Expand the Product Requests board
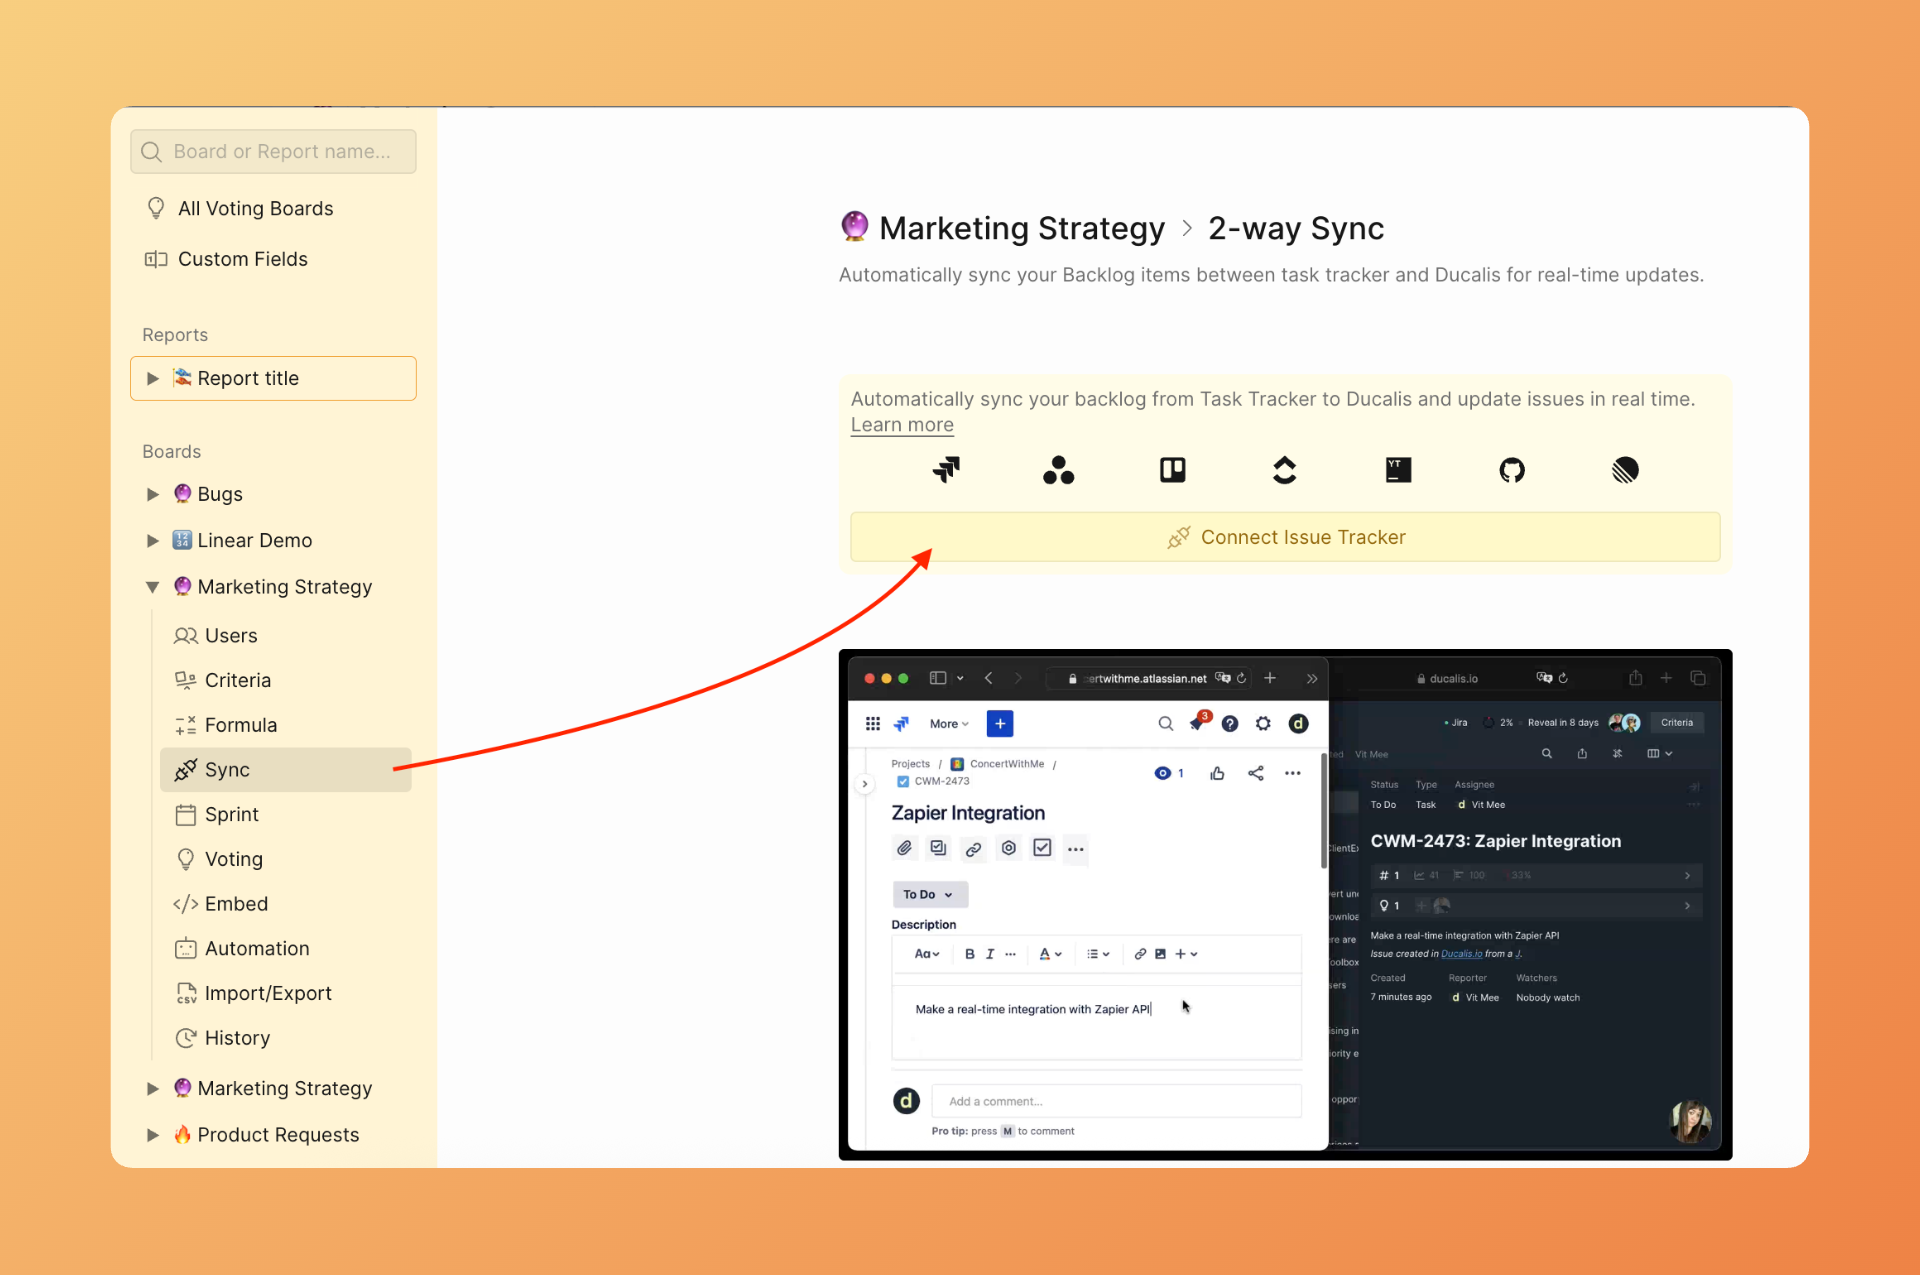 (x=153, y=1134)
